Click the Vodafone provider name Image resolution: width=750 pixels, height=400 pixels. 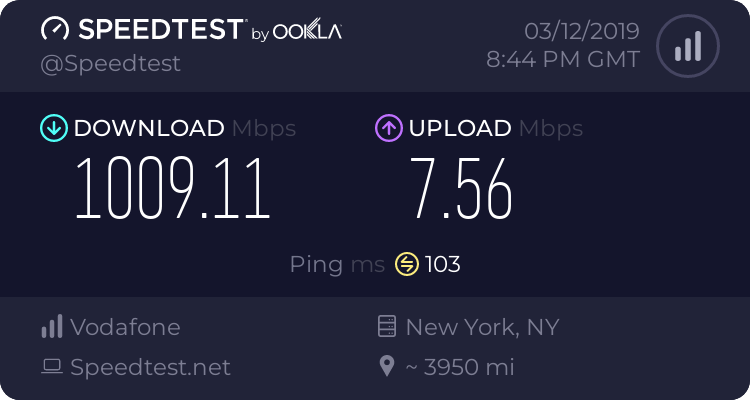pos(125,327)
